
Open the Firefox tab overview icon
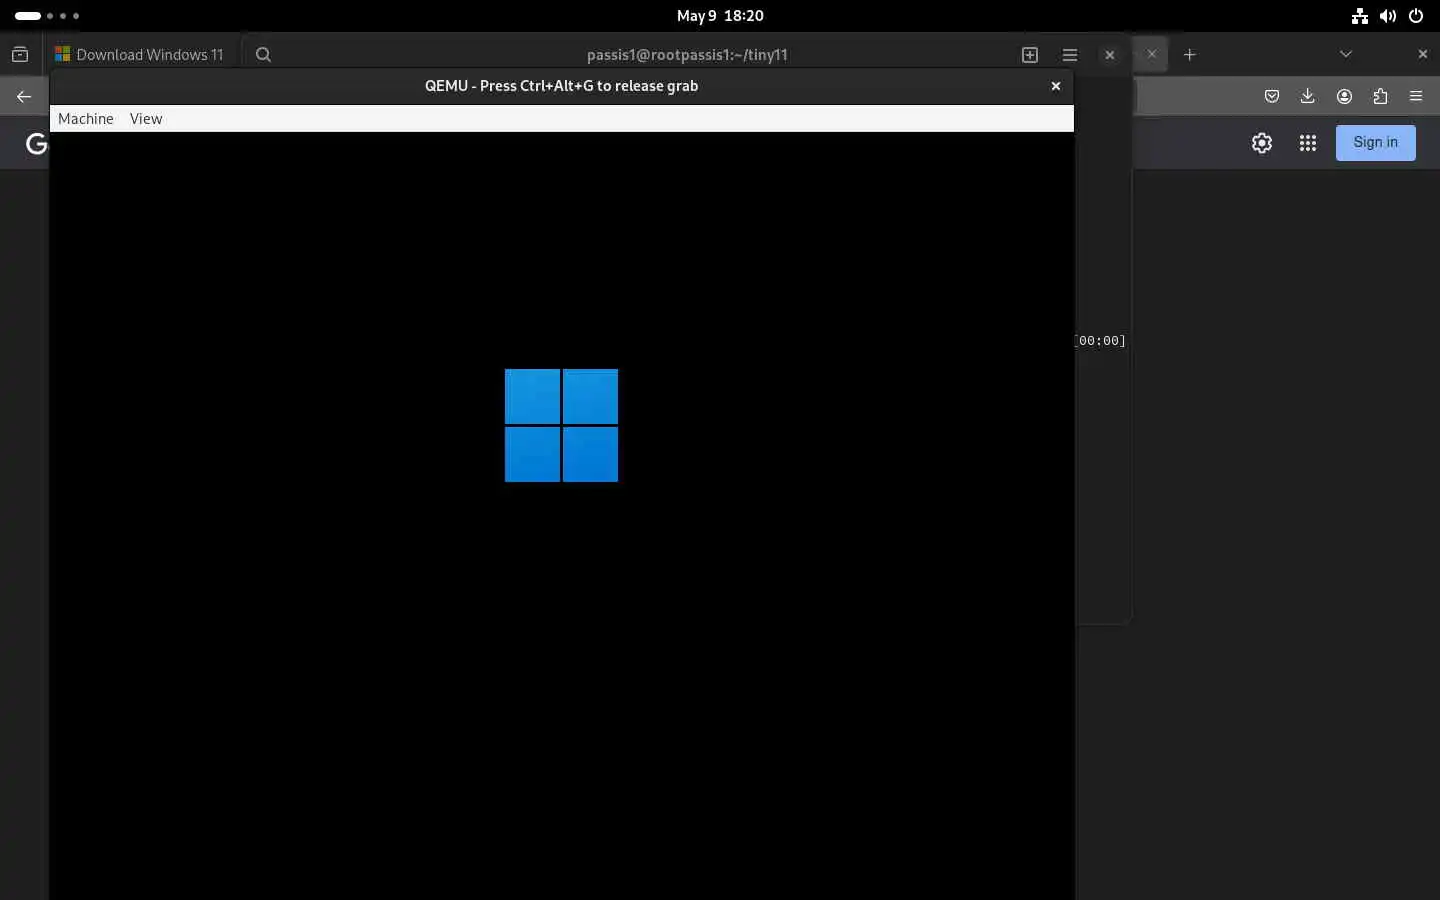tap(20, 55)
